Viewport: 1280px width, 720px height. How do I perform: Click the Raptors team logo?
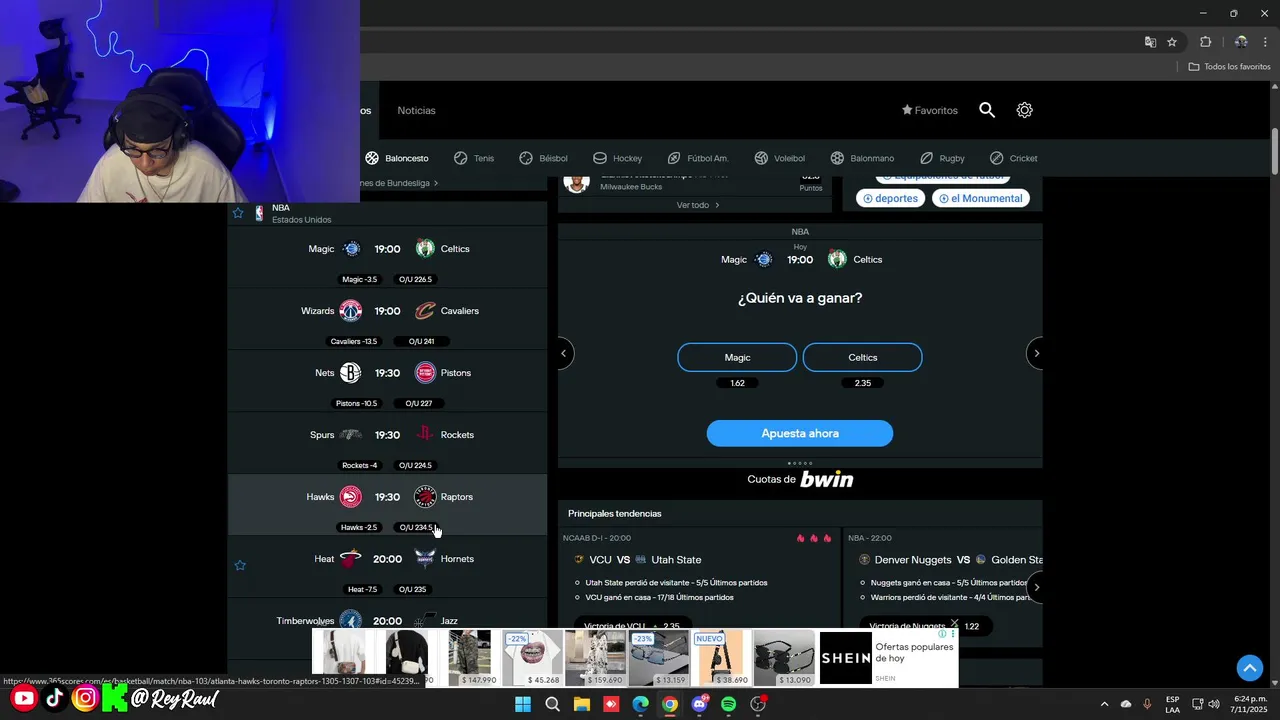pyautogui.click(x=425, y=497)
